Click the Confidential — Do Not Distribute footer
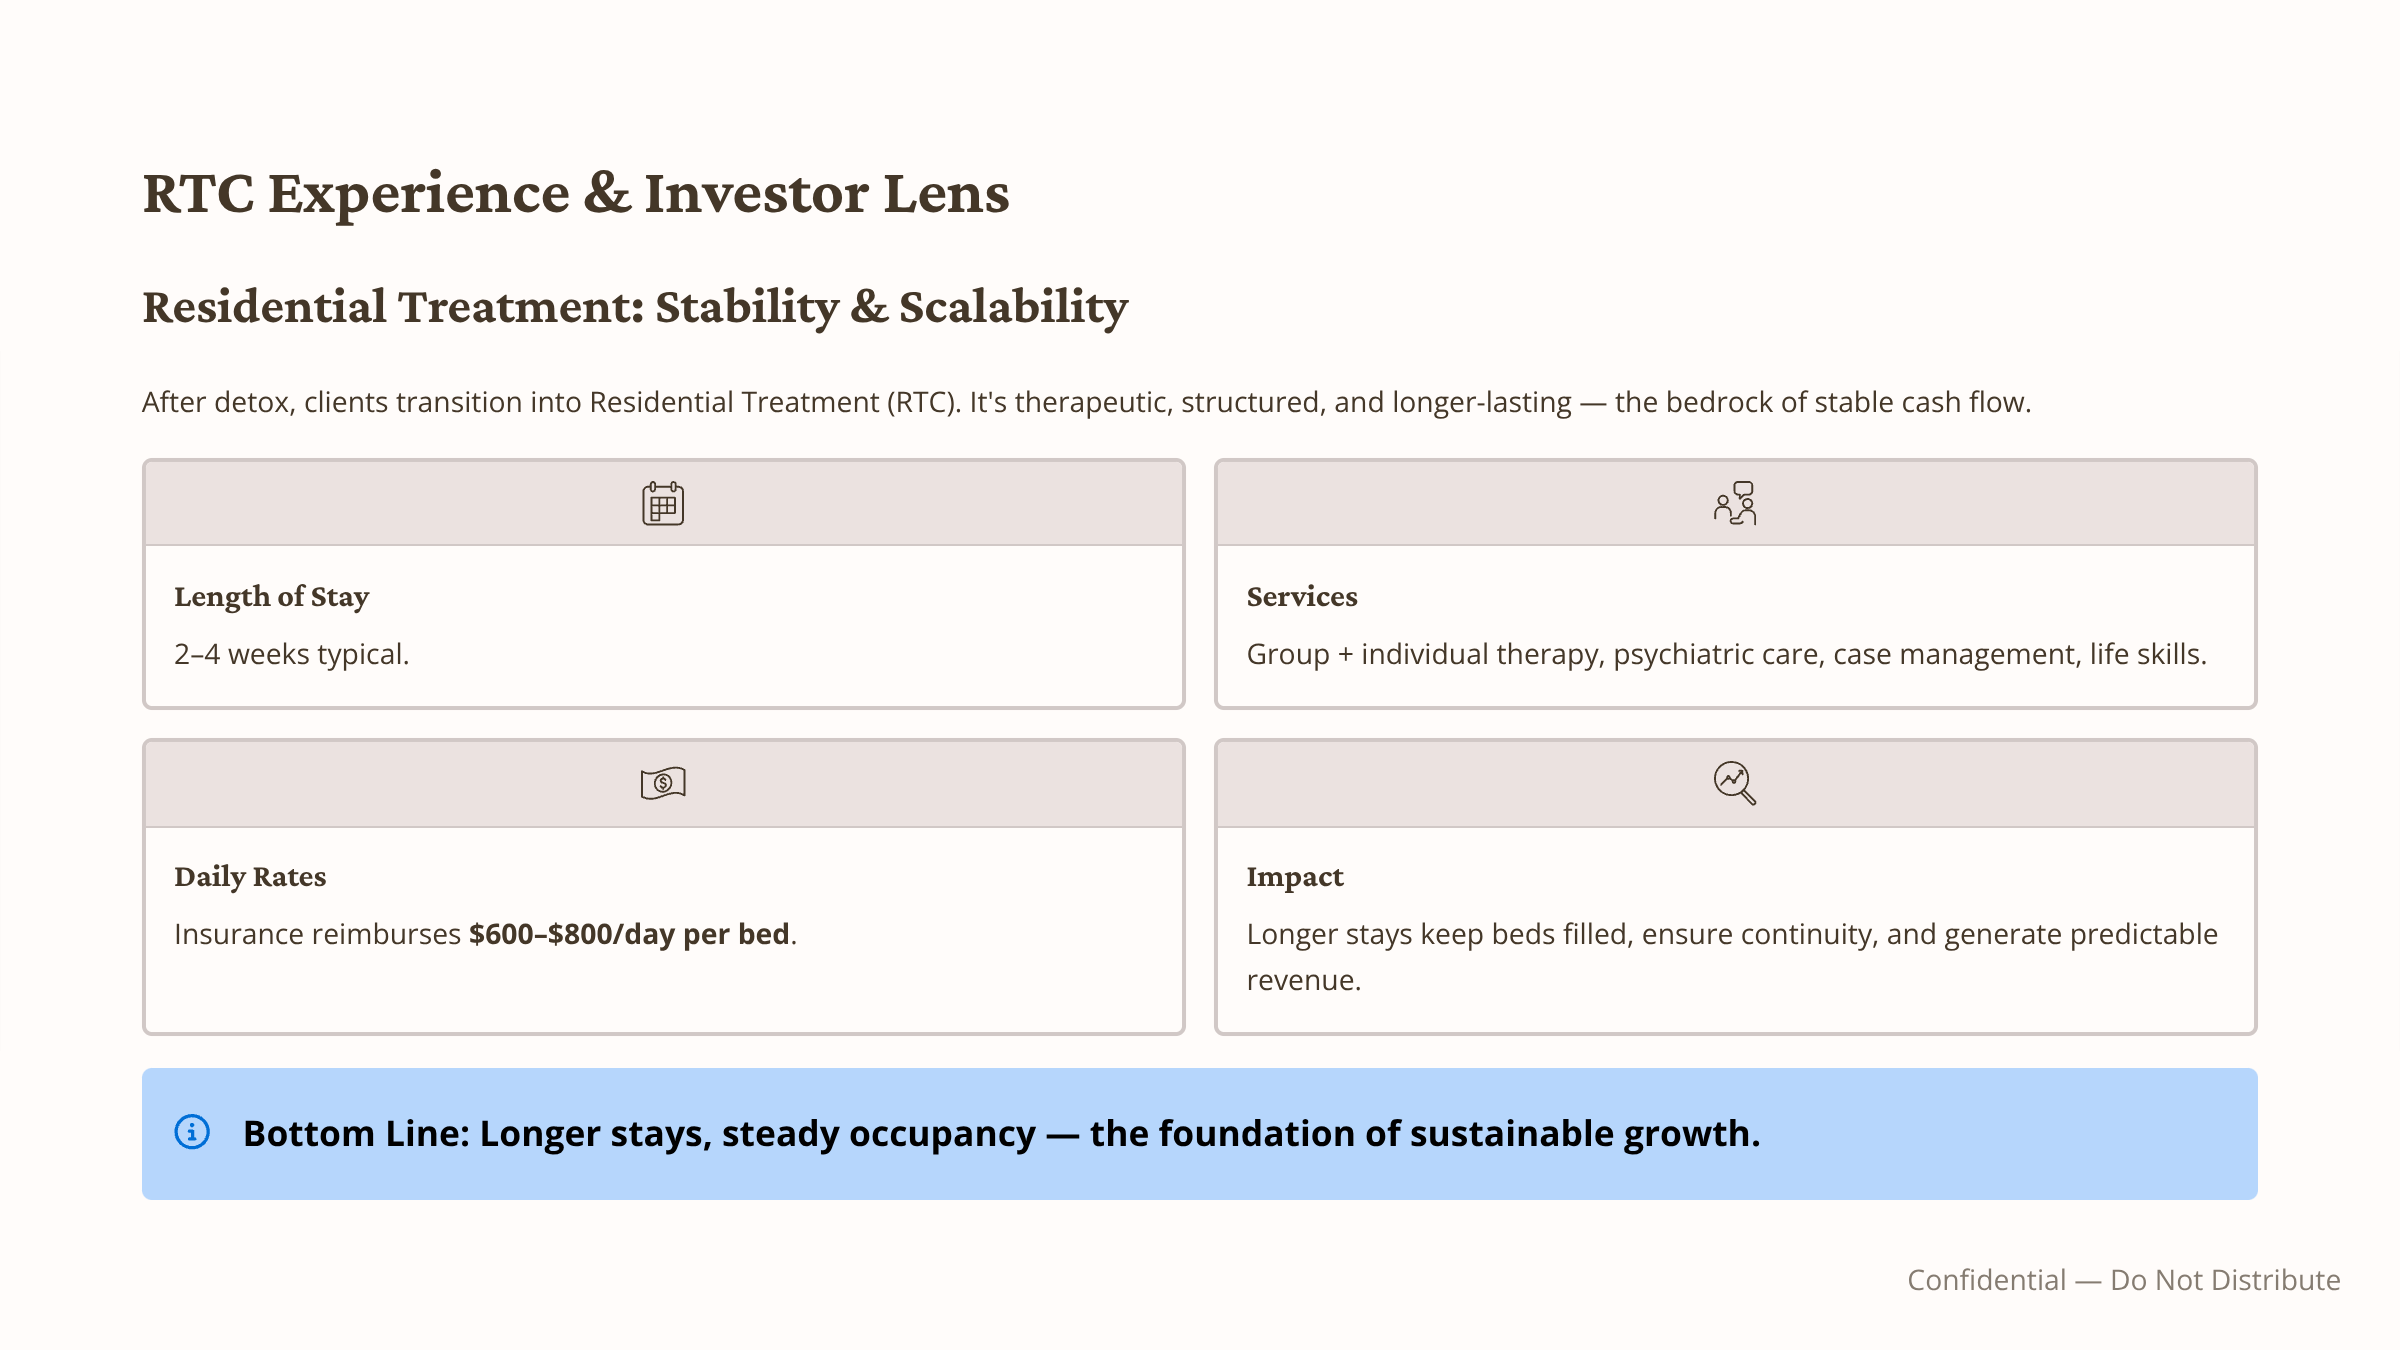 (x=2124, y=1280)
